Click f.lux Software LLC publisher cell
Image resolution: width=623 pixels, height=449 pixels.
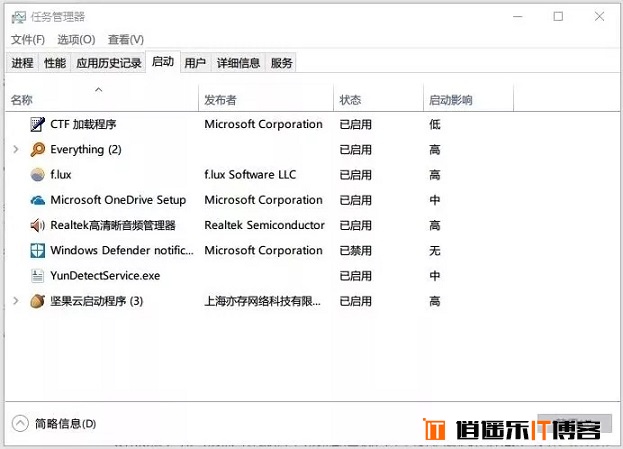[250, 175]
